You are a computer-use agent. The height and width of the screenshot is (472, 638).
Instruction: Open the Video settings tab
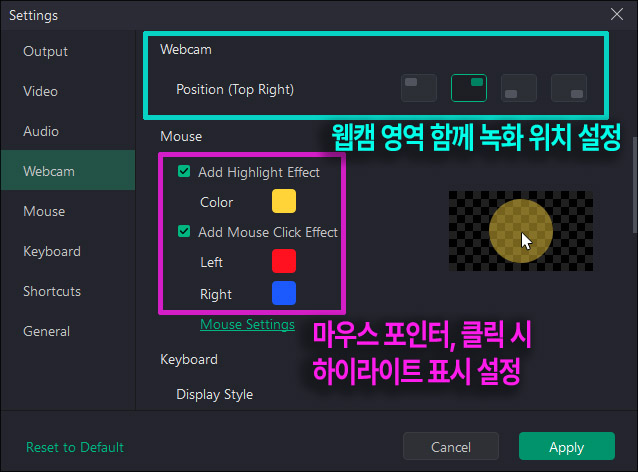68,91
